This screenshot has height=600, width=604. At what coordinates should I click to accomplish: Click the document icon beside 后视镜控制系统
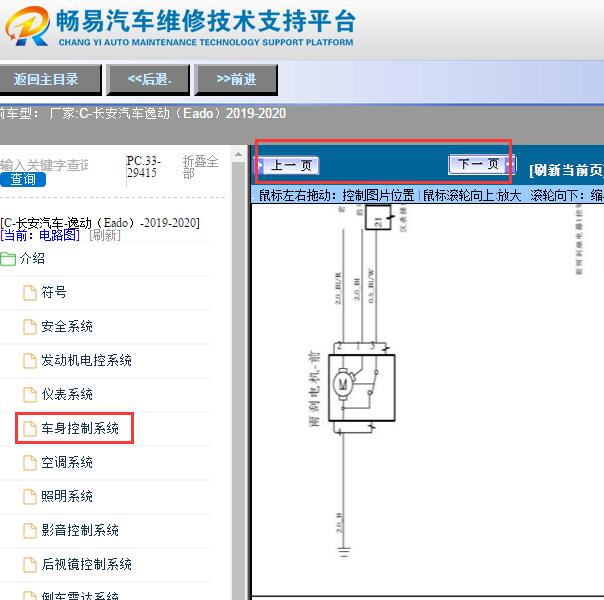[30, 565]
